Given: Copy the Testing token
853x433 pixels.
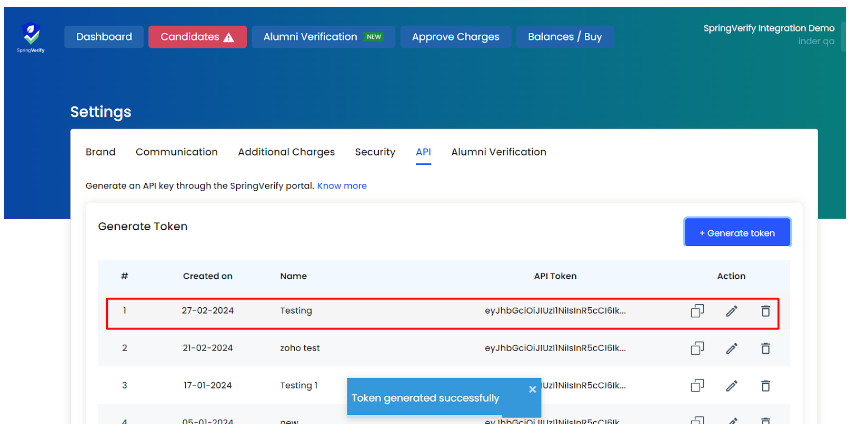Looking at the screenshot, I should (697, 311).
